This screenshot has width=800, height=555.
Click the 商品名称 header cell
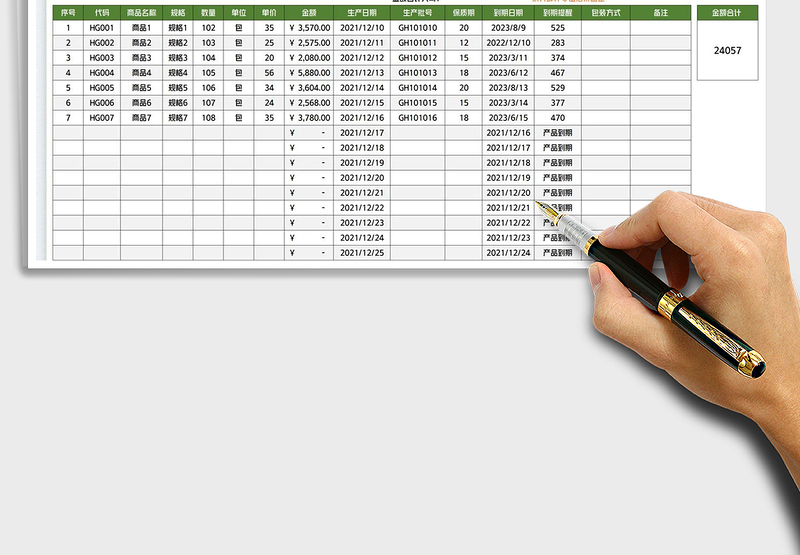142,13
